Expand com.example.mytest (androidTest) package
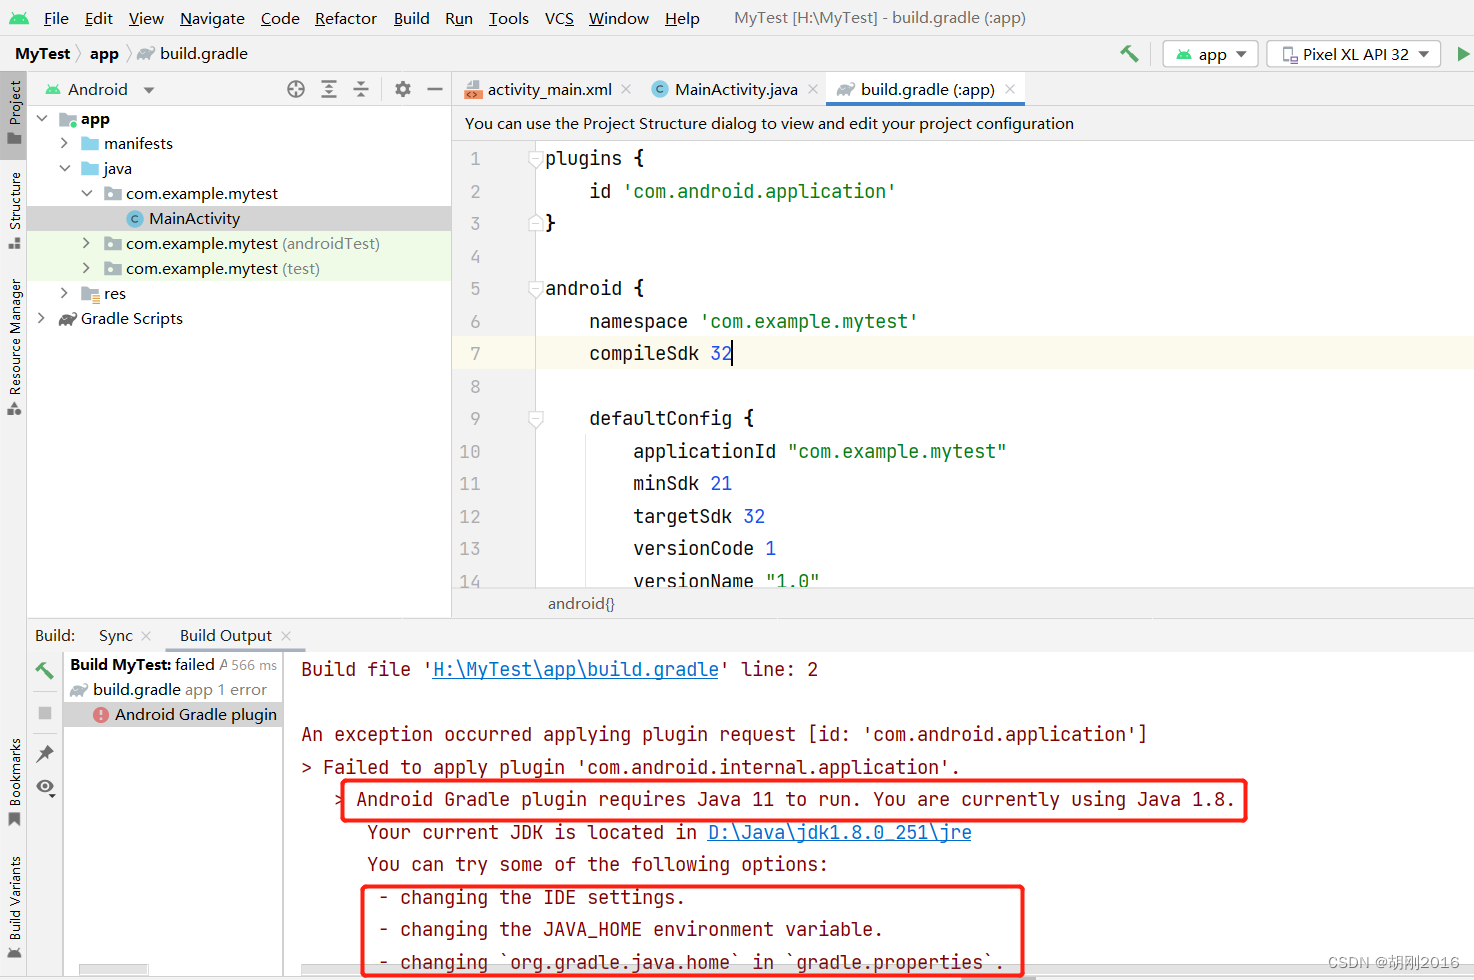 tap(87, 243)
